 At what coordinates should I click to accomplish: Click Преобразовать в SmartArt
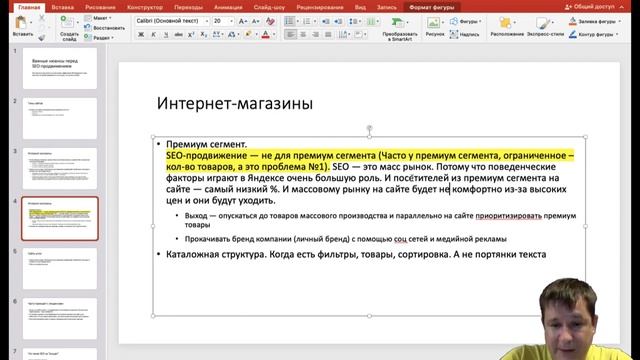[x=399, y=29]
